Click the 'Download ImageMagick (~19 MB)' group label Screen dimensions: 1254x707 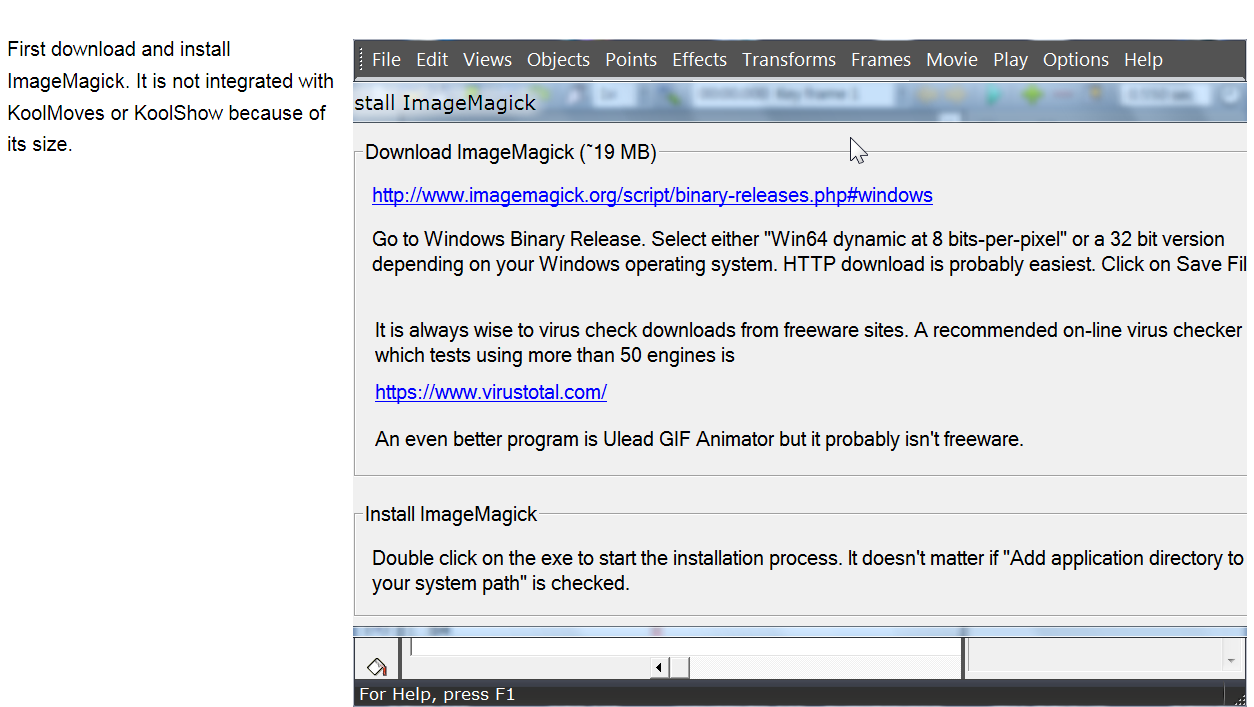pyautogui.click(x=511, y=153)
